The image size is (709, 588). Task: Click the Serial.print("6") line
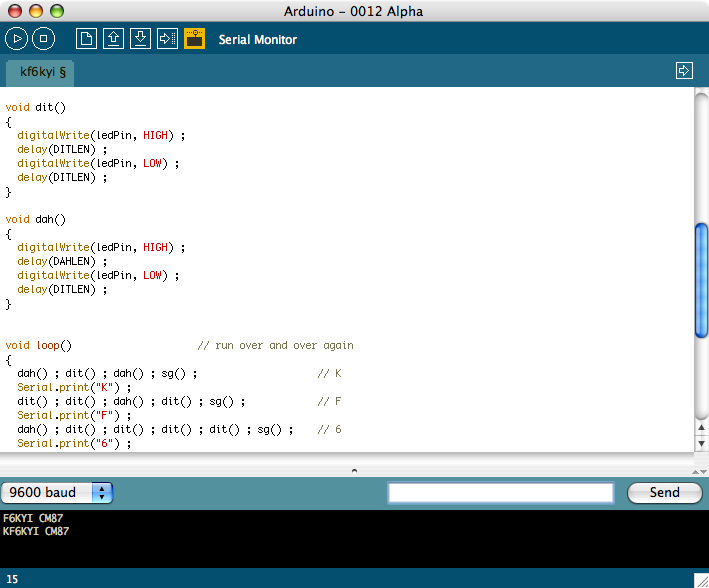pyautogui.click(x=74, y=444)
